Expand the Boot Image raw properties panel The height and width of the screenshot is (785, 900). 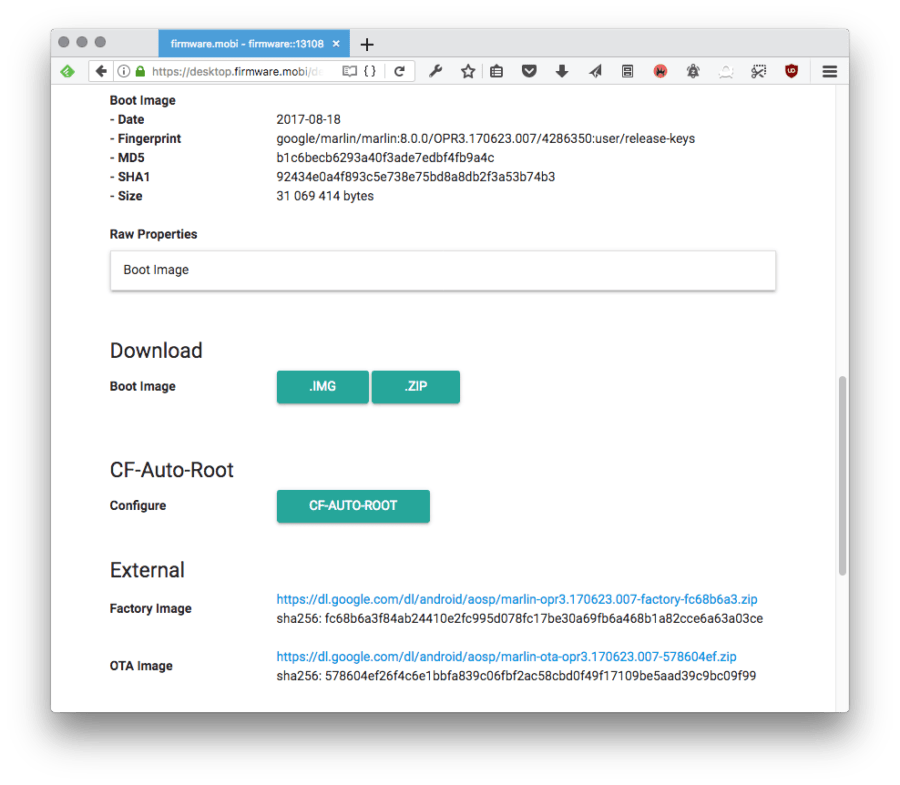[443, 270]
